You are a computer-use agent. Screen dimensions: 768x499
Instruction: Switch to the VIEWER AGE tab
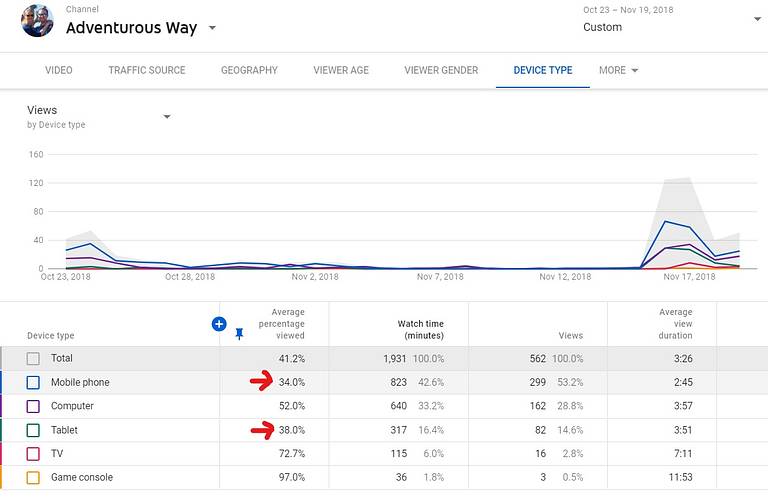tap(341, 70)
